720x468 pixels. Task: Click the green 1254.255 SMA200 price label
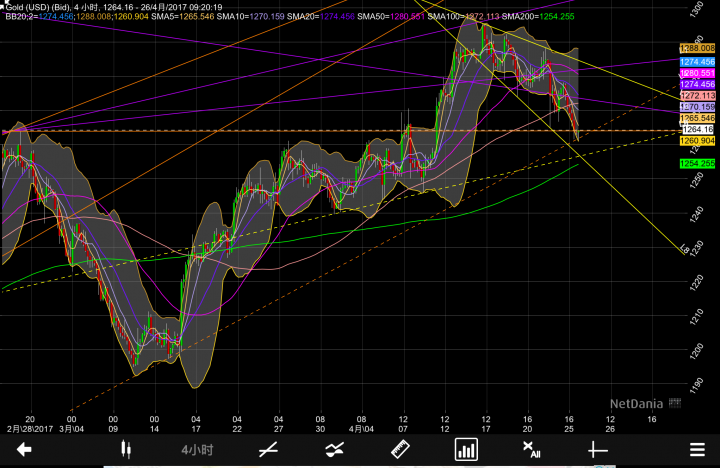(697, 163)
